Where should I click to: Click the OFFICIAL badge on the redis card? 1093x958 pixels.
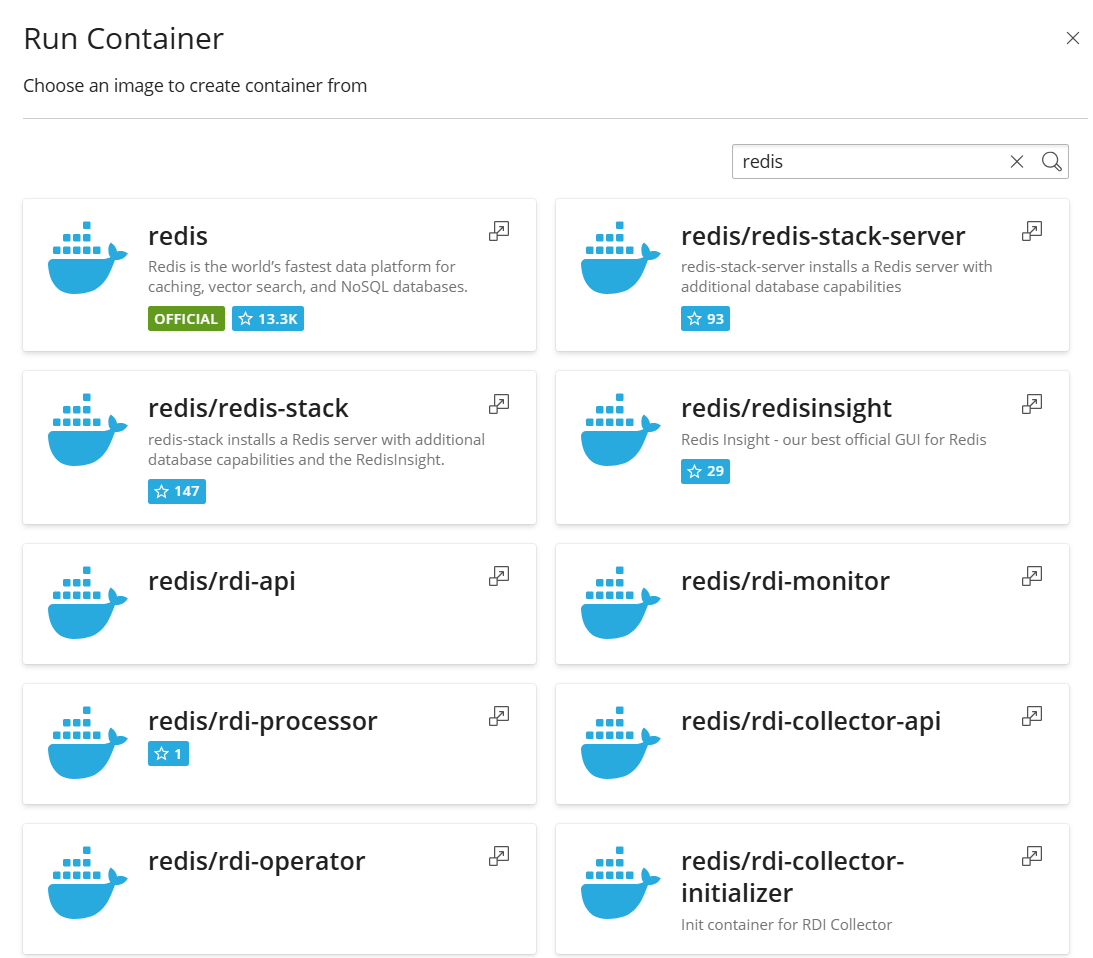(x=186, y=318)
